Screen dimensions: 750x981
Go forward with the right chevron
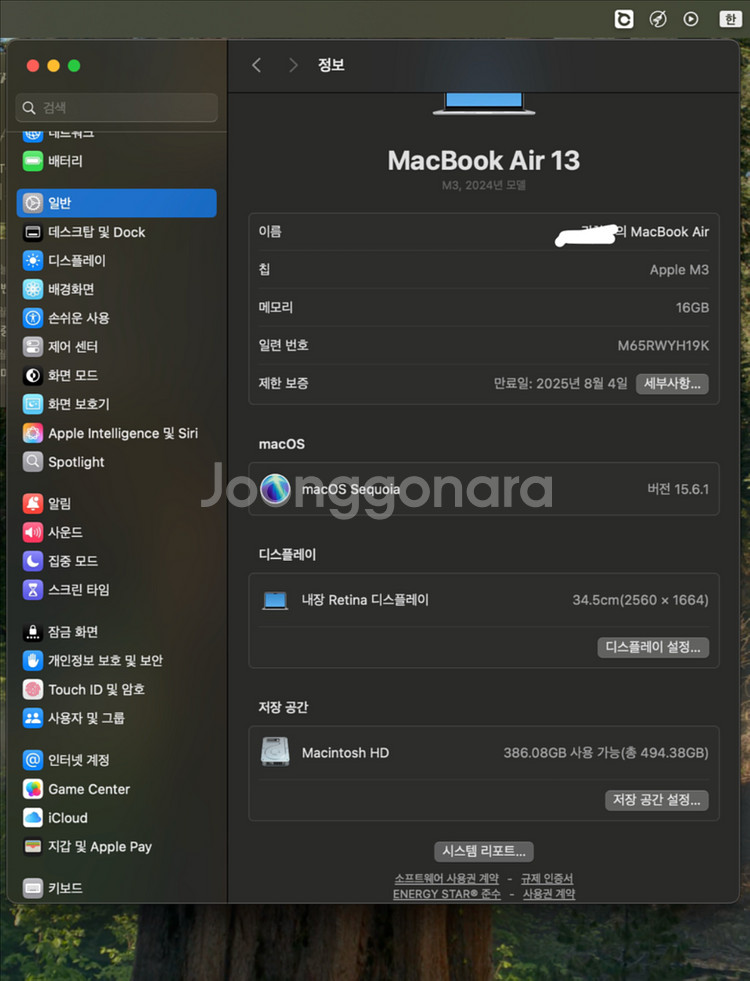(293, 65)
